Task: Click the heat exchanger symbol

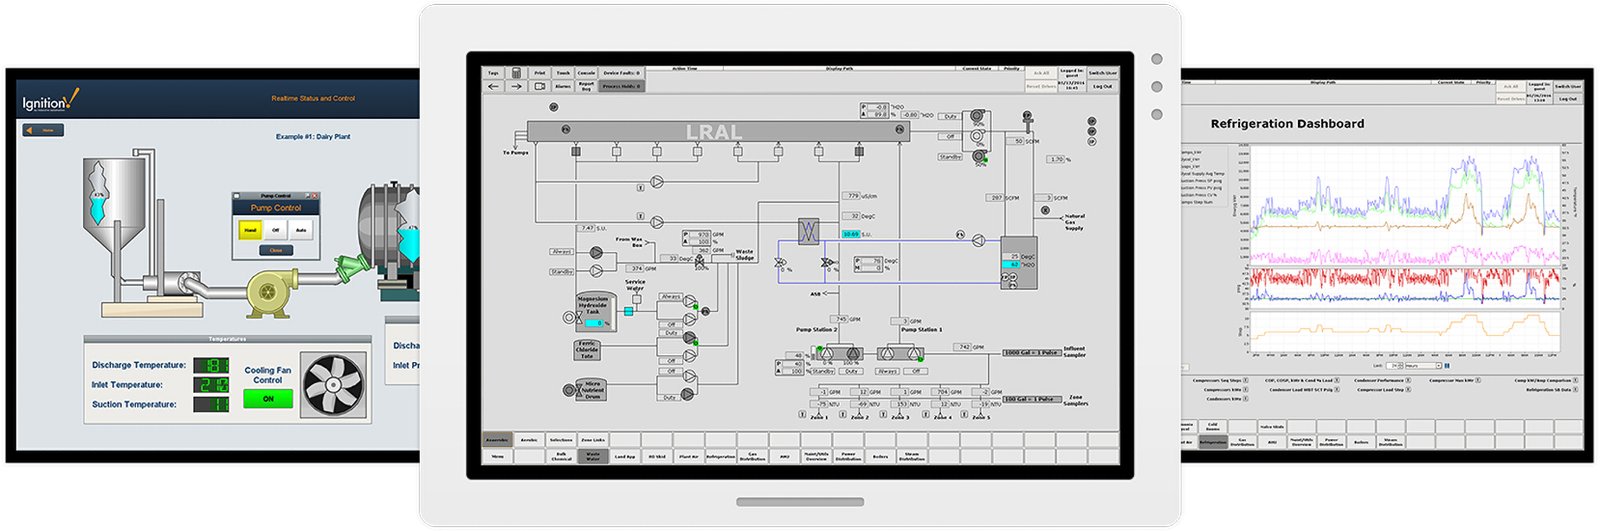Action: tap(808, 231)
